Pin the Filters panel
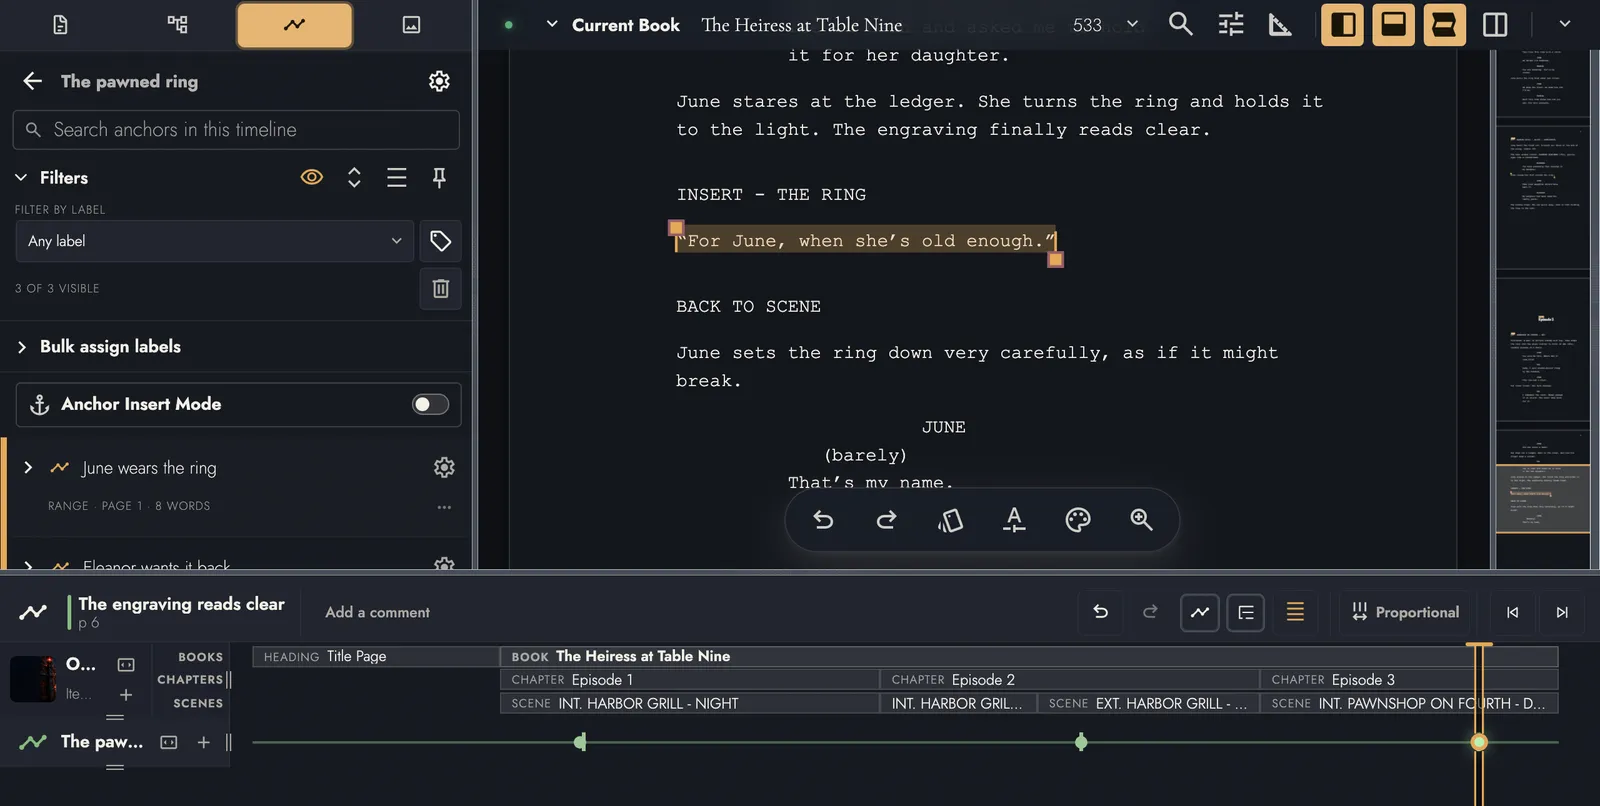Screen dimensions: 1600x806 (x=439, y=177)
